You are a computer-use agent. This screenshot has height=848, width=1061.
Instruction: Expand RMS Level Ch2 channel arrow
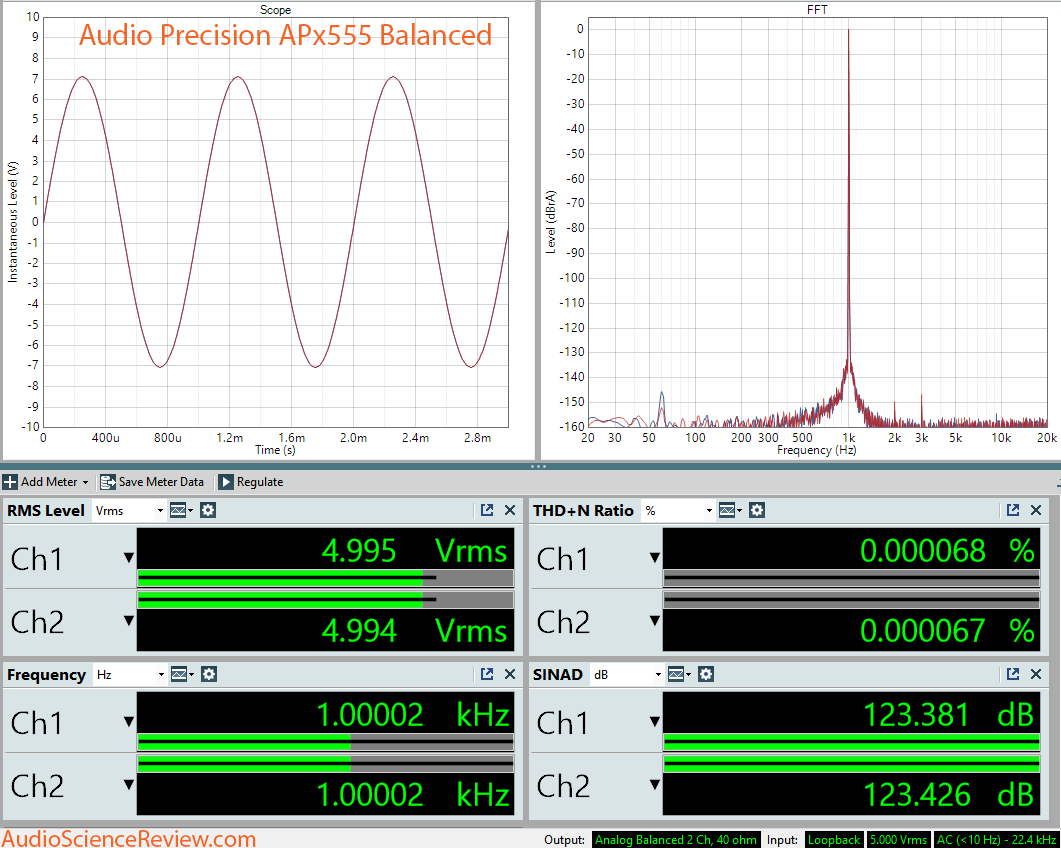pyautogui.click(x=129, y=621)
